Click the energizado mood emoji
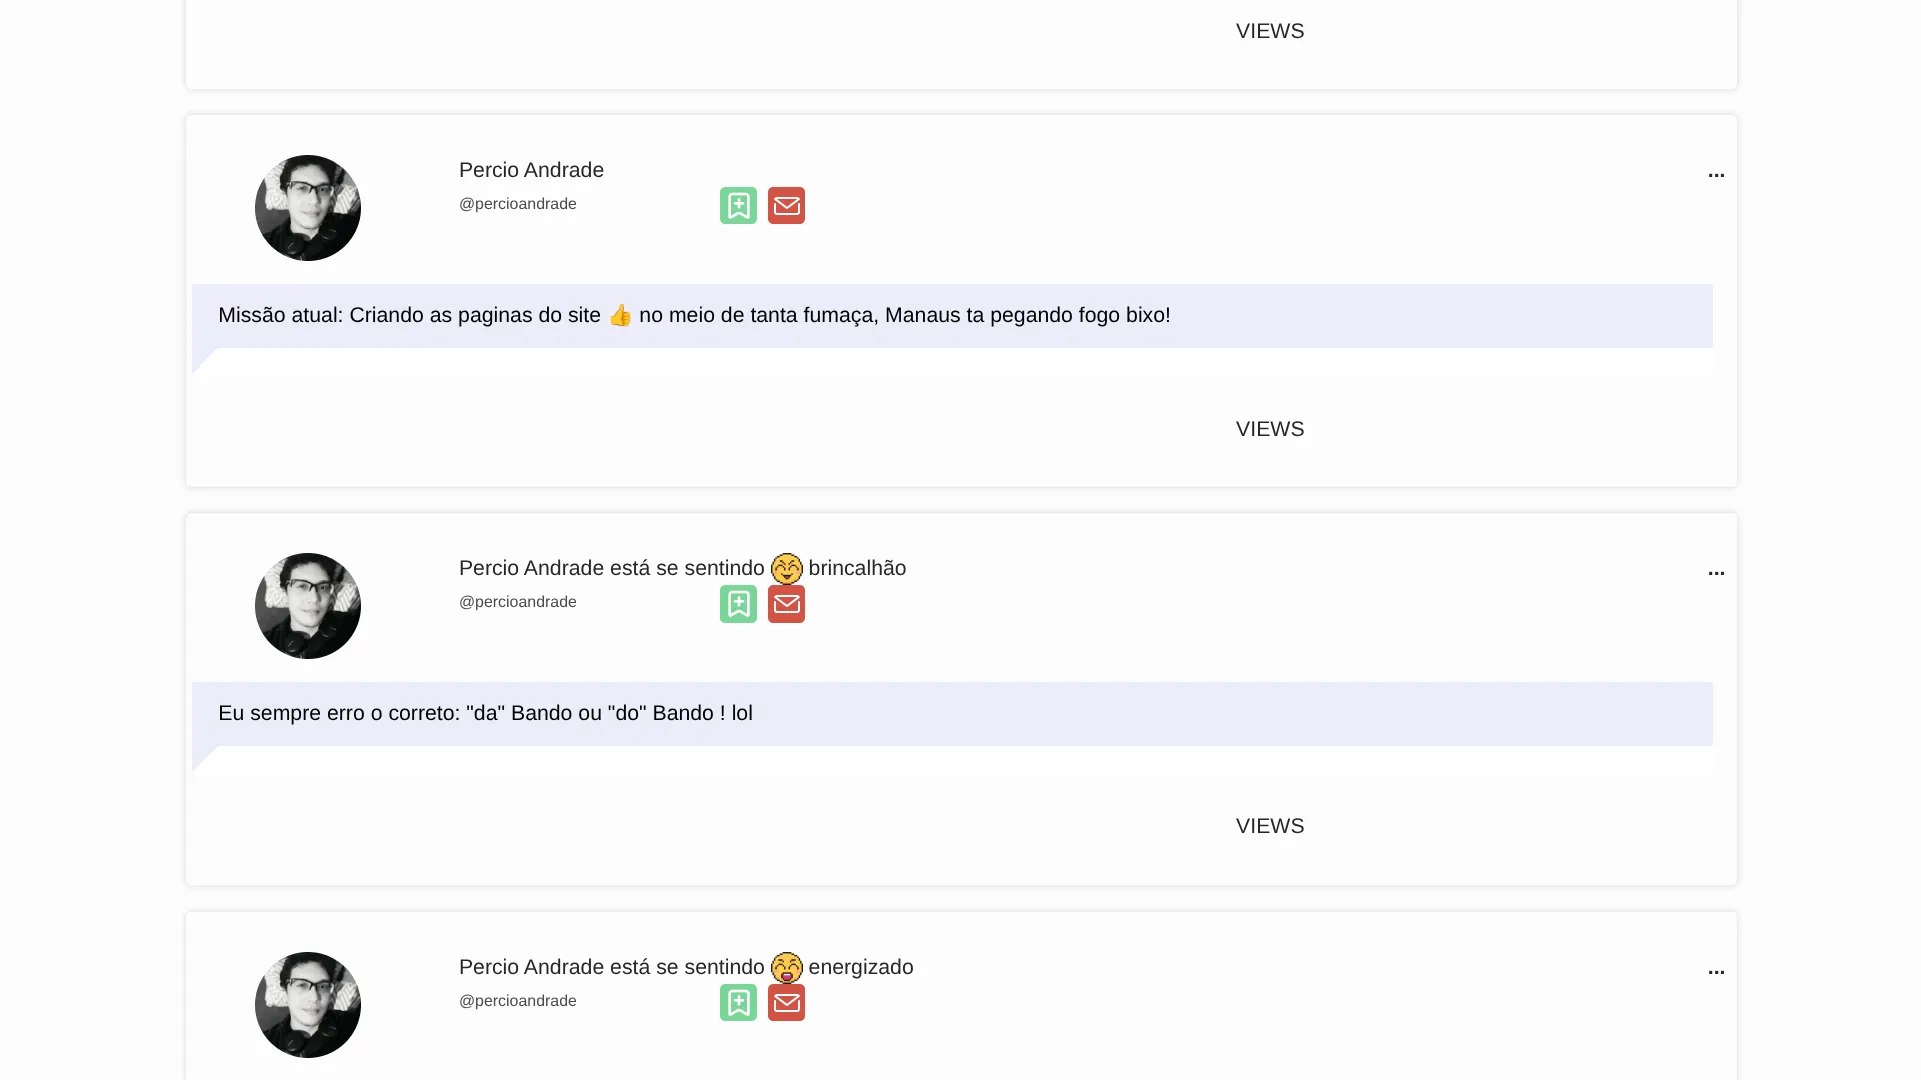1921x1080 pixels. (x=787, y=968)
